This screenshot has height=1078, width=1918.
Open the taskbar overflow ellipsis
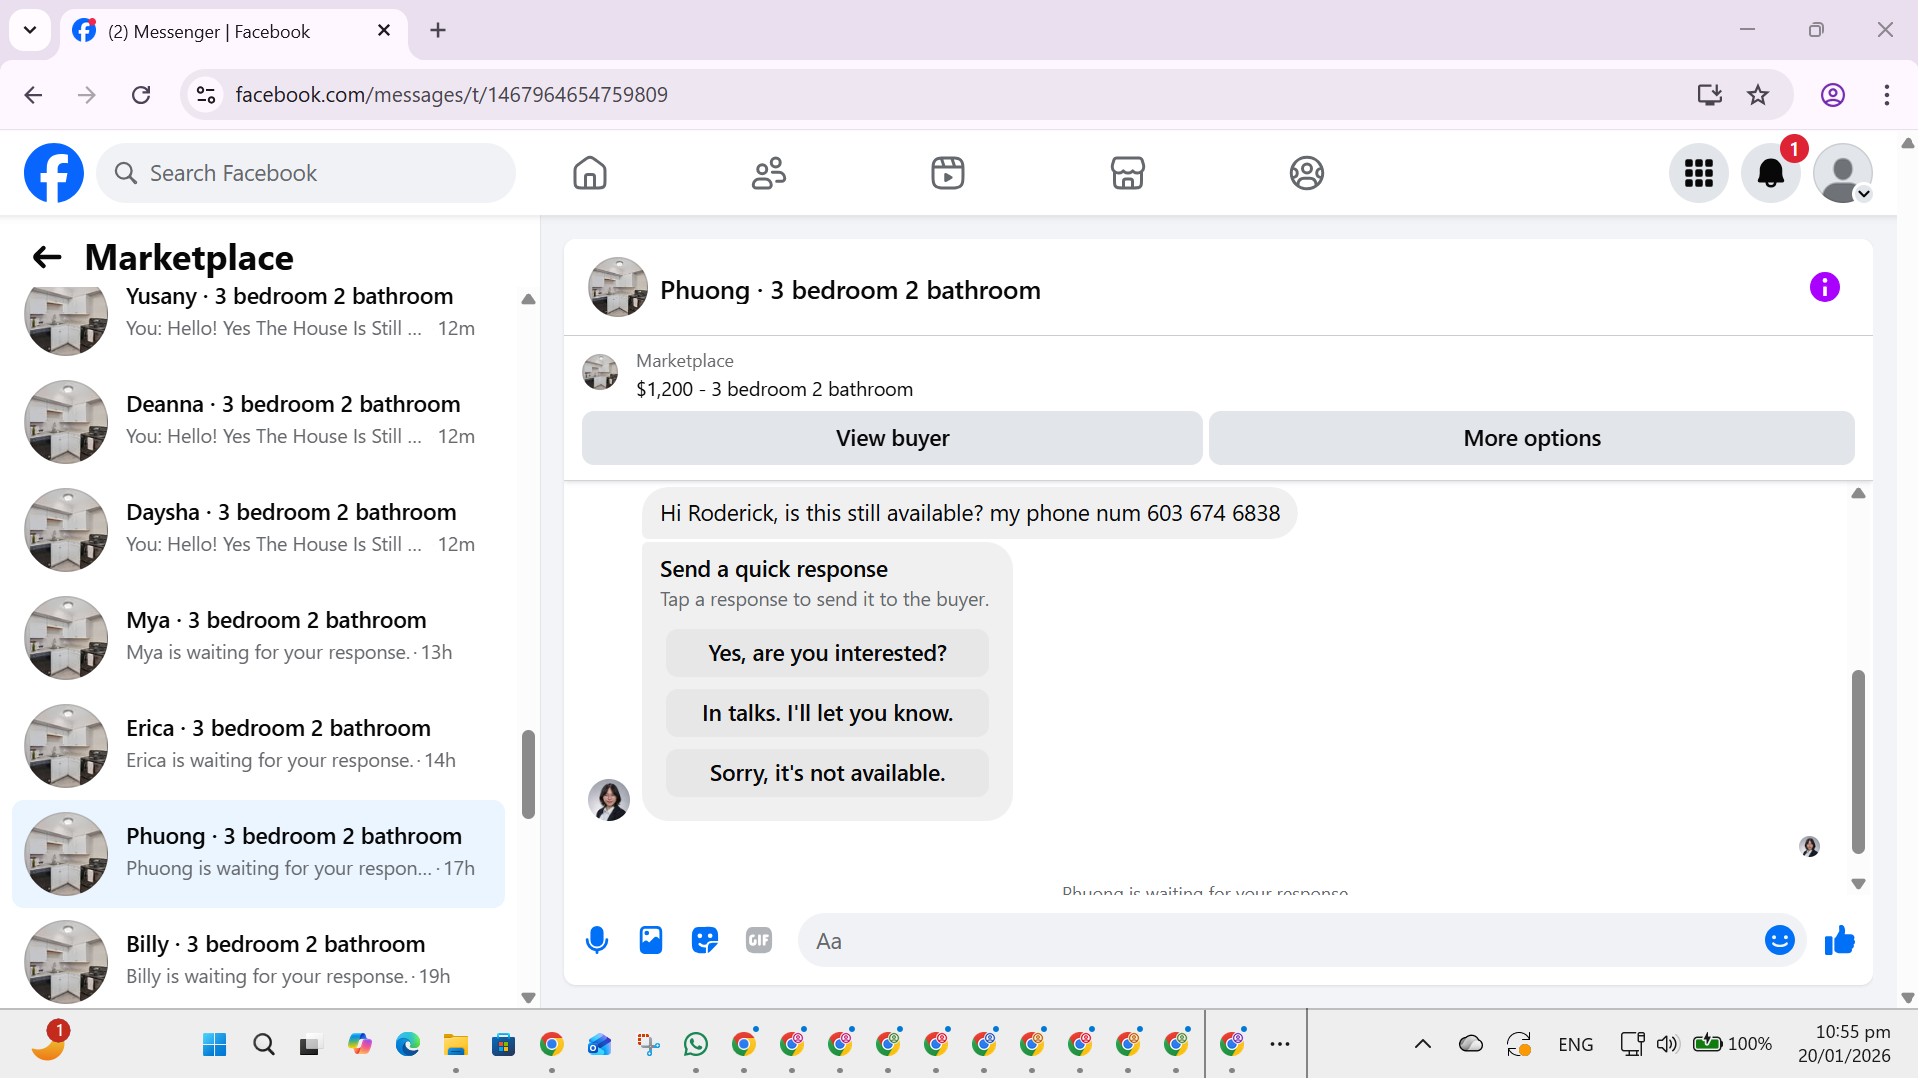click(x=1280, y=1044)
